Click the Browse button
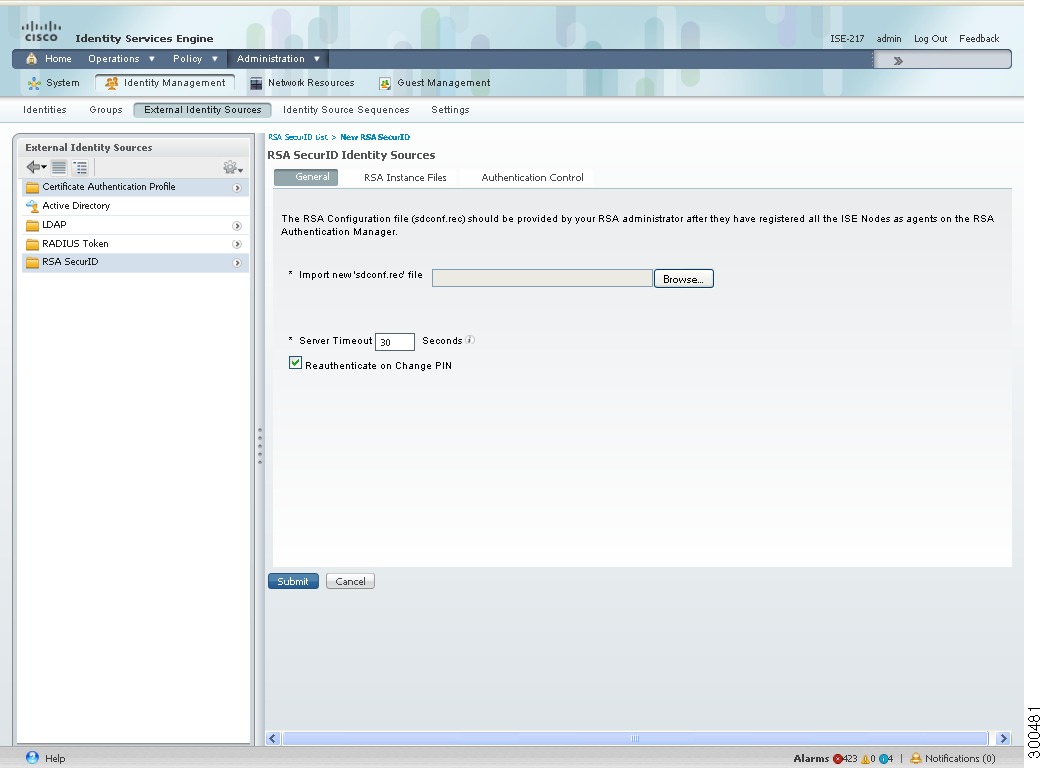Viewport: 1044px width, 768px height. coord(683,279)
